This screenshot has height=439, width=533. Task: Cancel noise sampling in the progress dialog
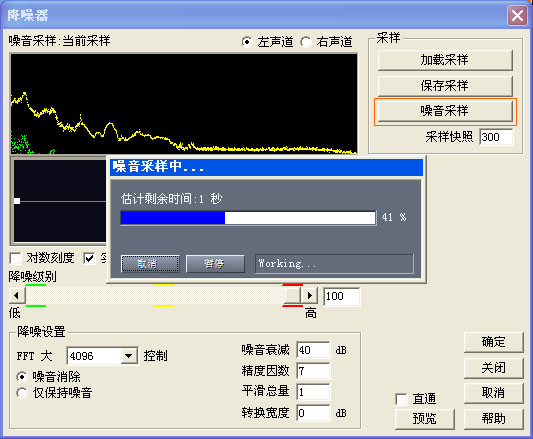click(x=150, y=264)
